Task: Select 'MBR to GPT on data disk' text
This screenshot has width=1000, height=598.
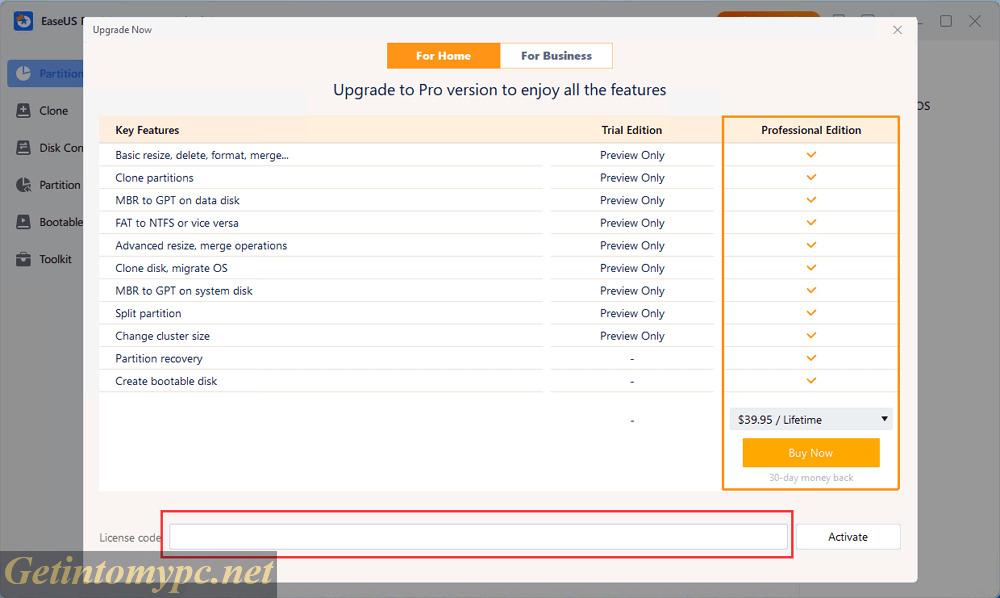Action: 177,200
